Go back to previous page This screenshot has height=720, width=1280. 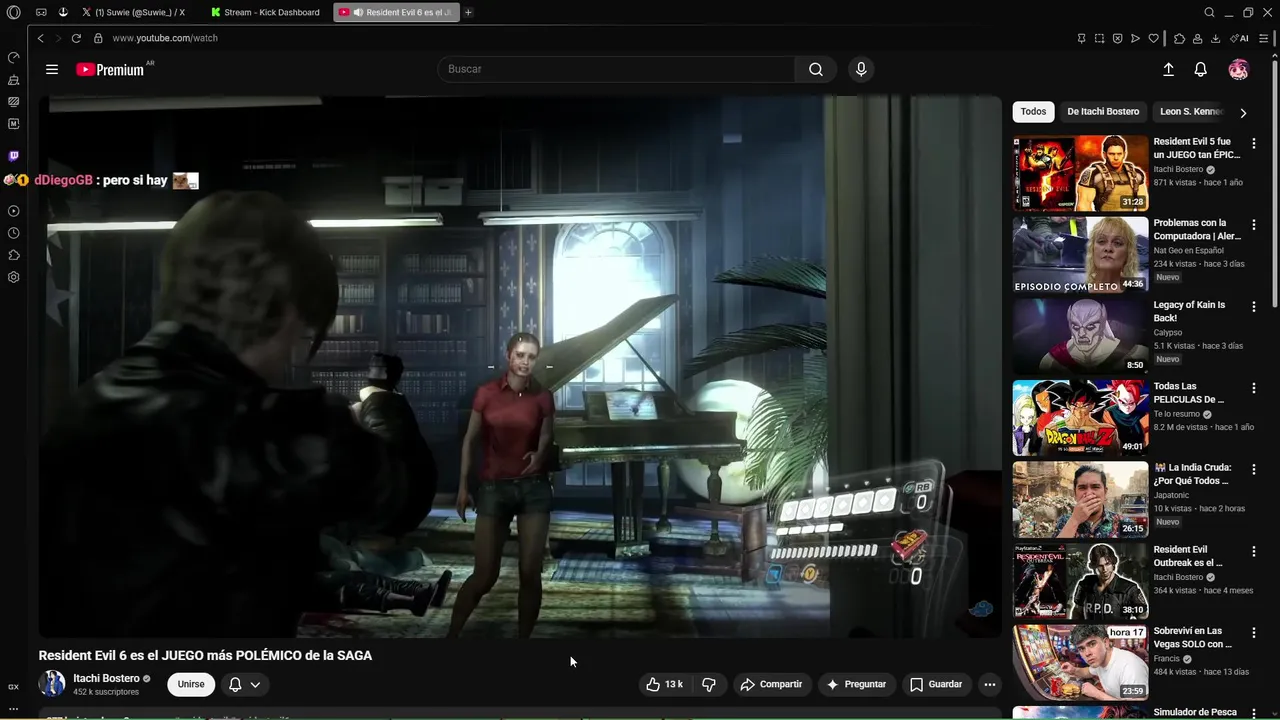coord(40,38)
